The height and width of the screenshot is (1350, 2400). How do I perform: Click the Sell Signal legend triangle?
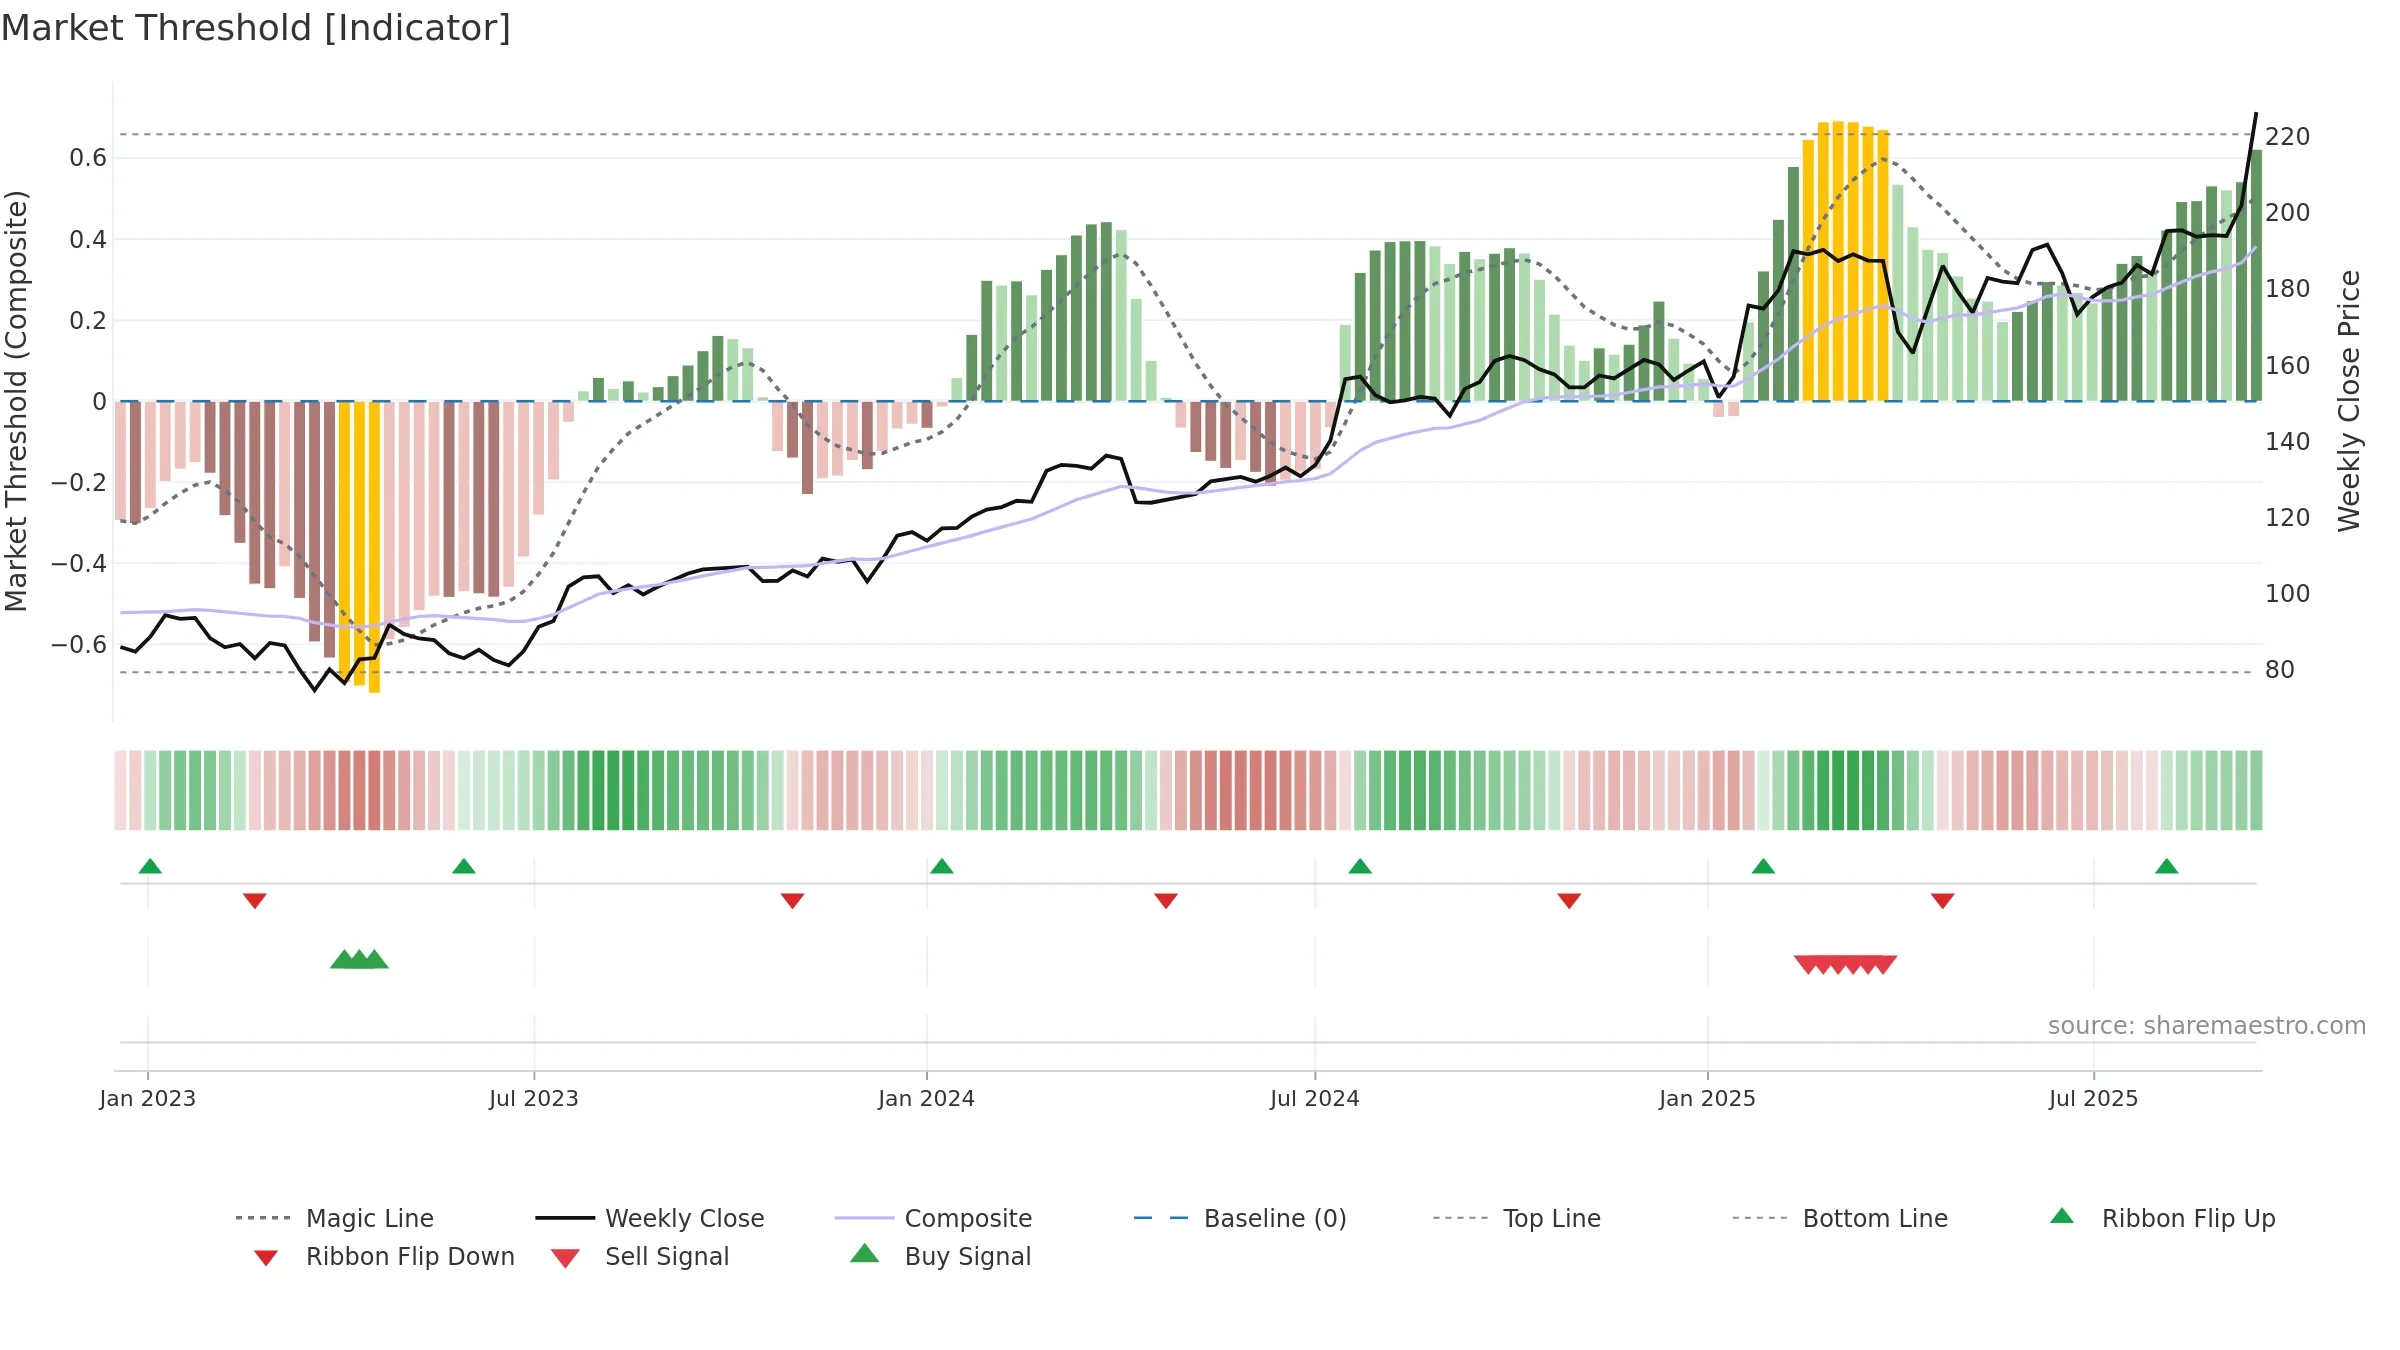(565, 1258)
